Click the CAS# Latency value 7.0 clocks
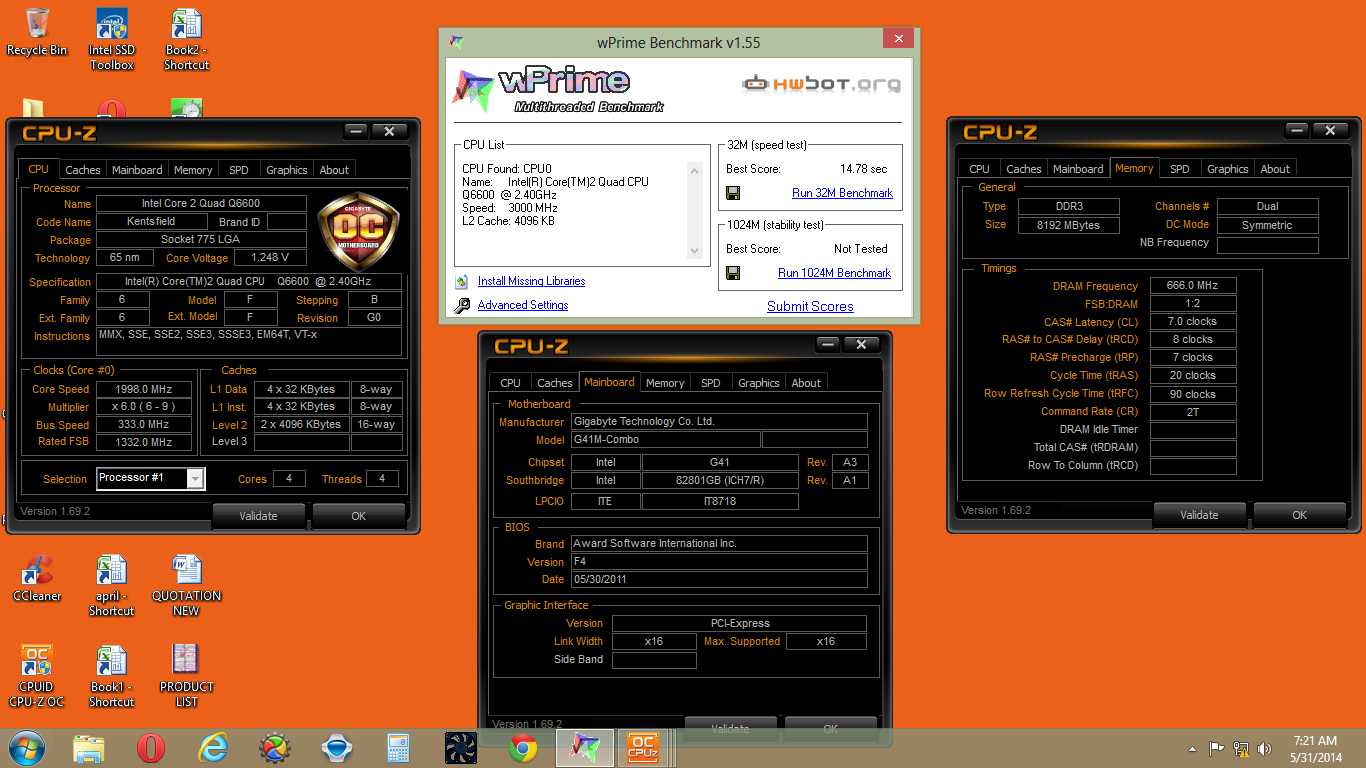This screenshot has width=1366, height=768. (x=1193, y=322)
